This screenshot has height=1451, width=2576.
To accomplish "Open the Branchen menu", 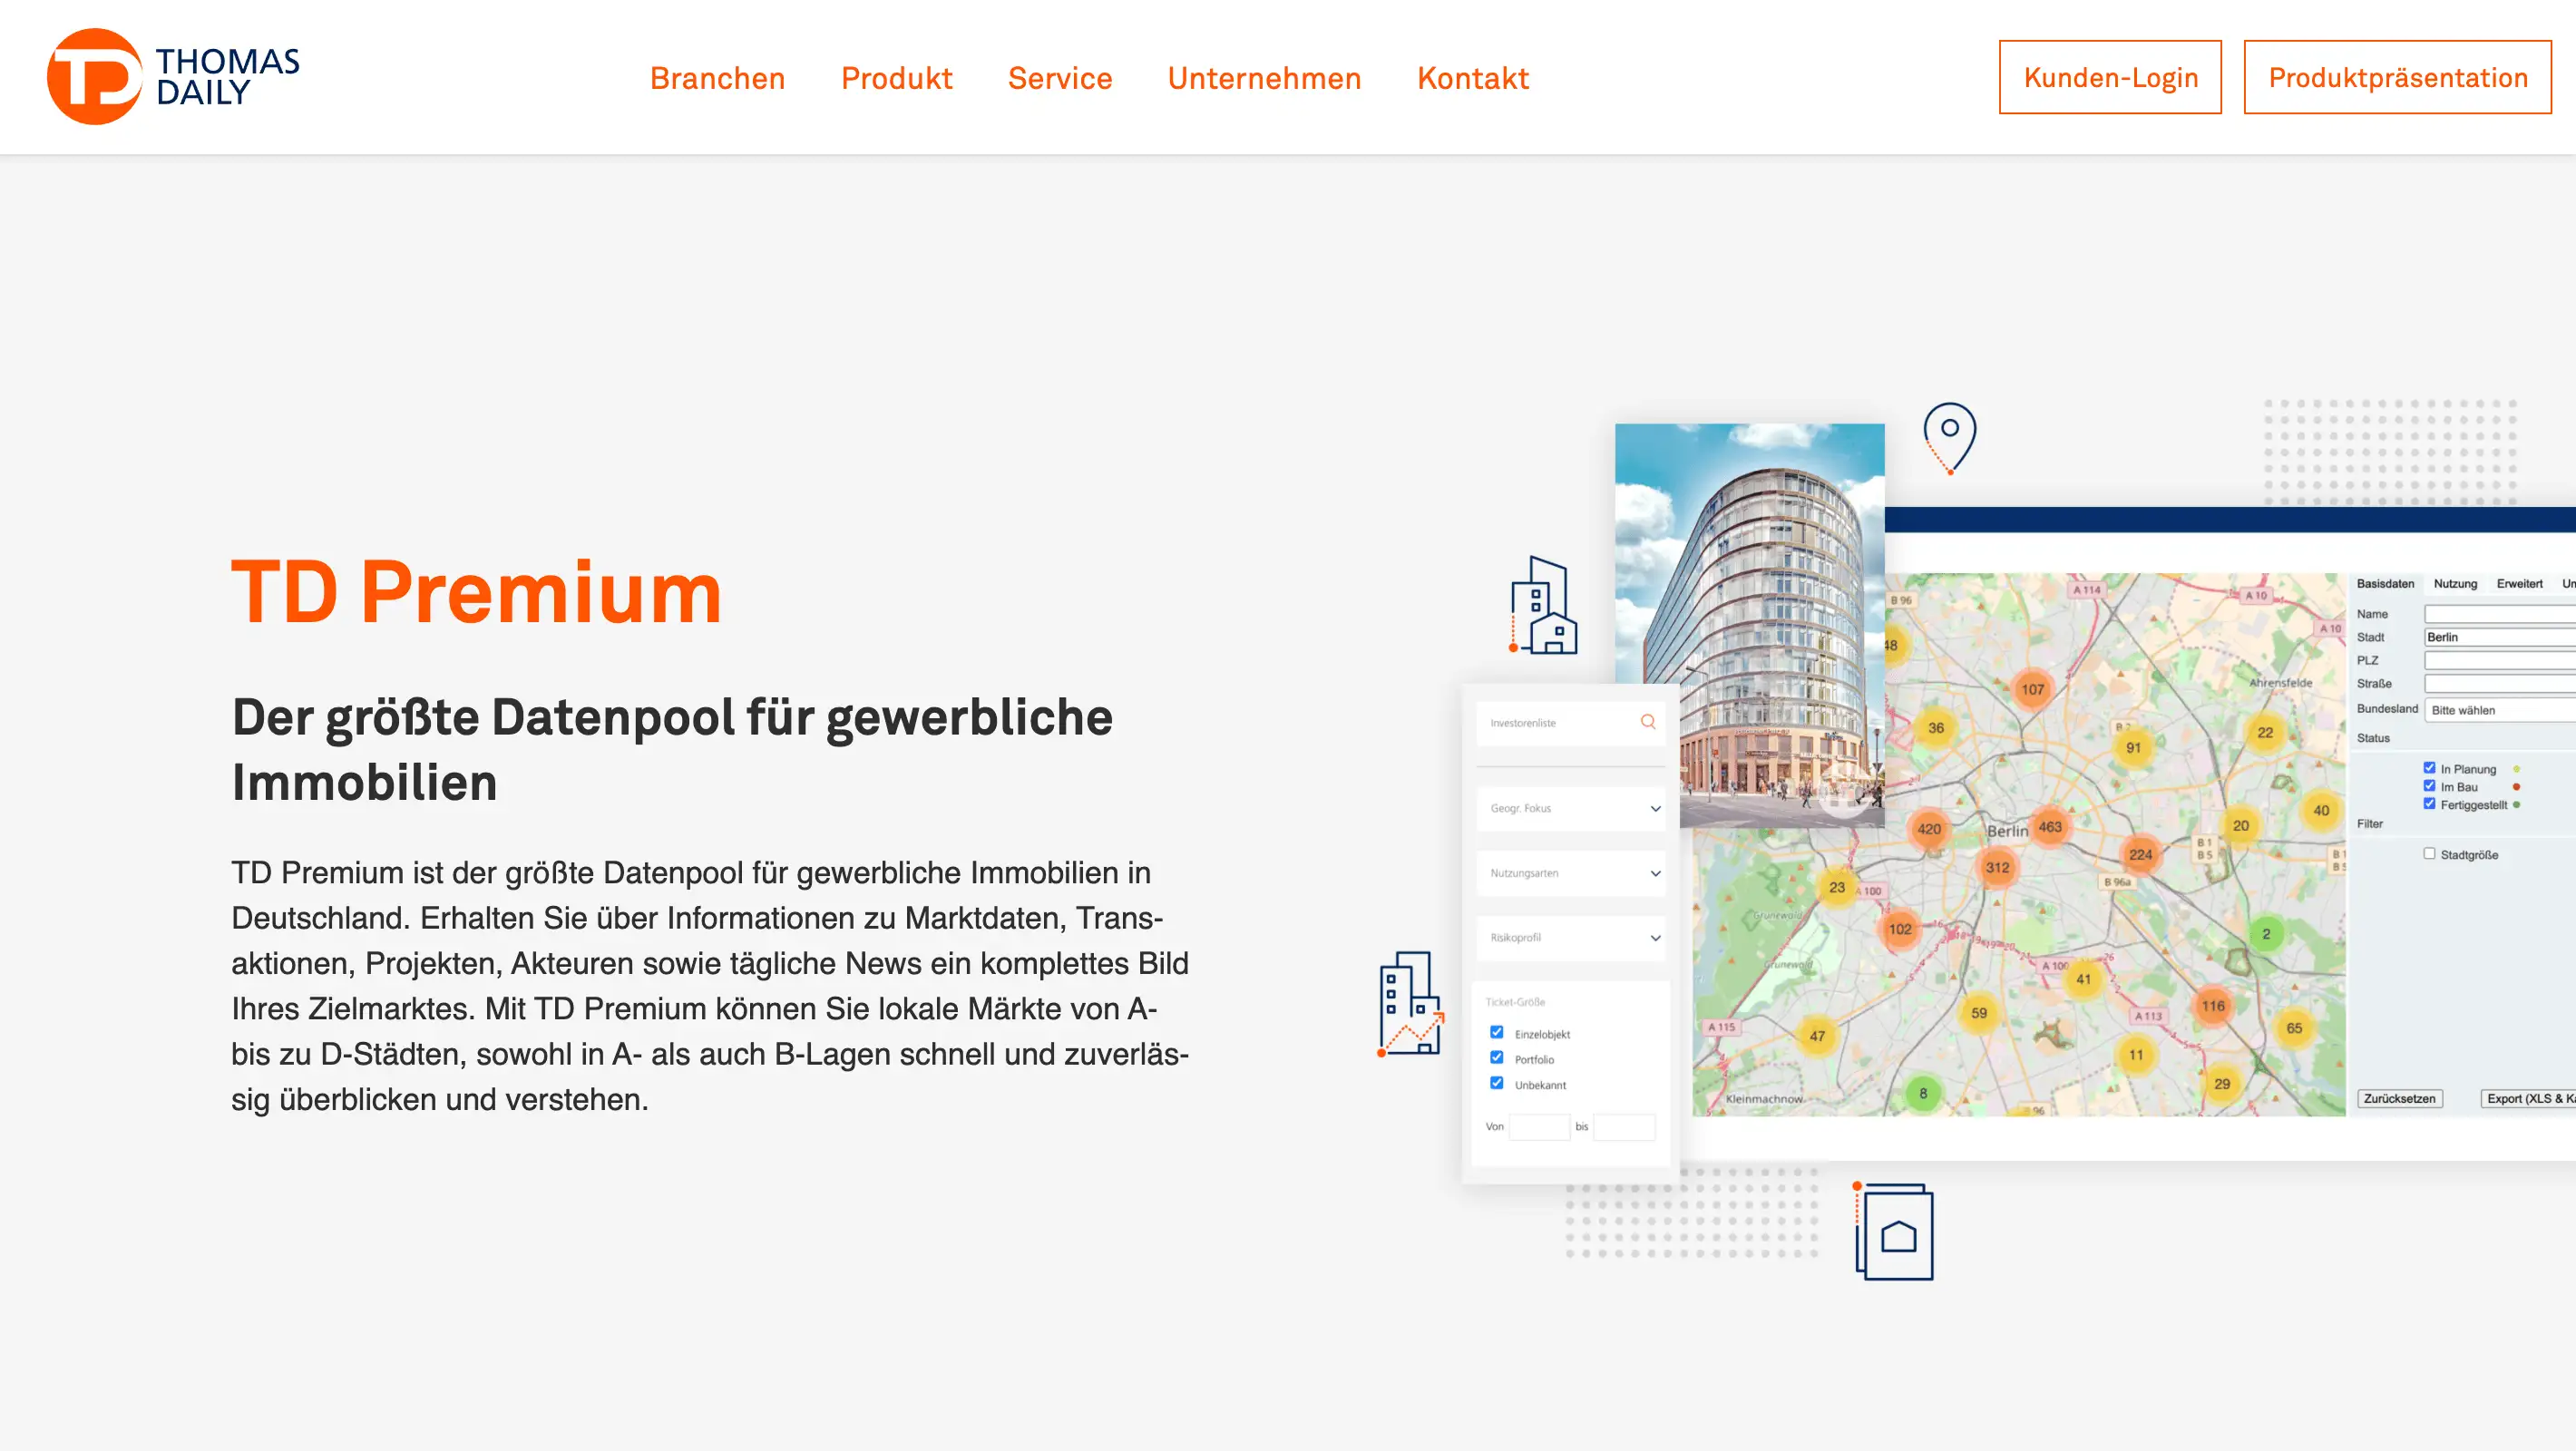I will [x=717, y=78].
